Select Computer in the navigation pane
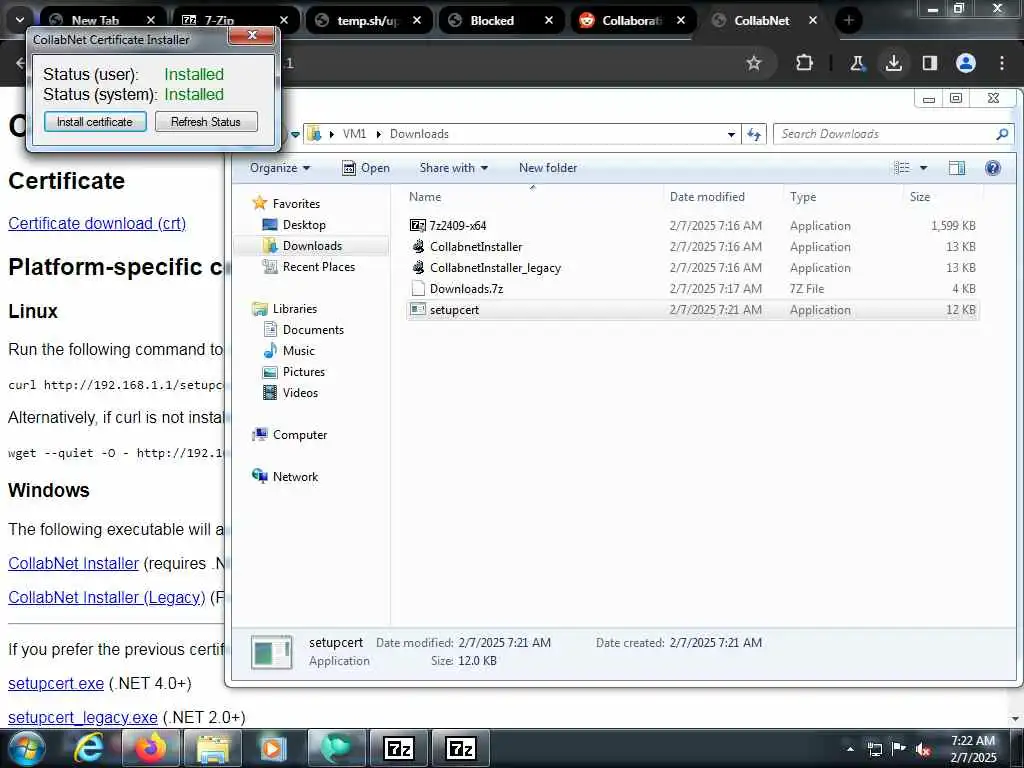The width and height of the screenshot is (1024, 768). pos(300,435)
